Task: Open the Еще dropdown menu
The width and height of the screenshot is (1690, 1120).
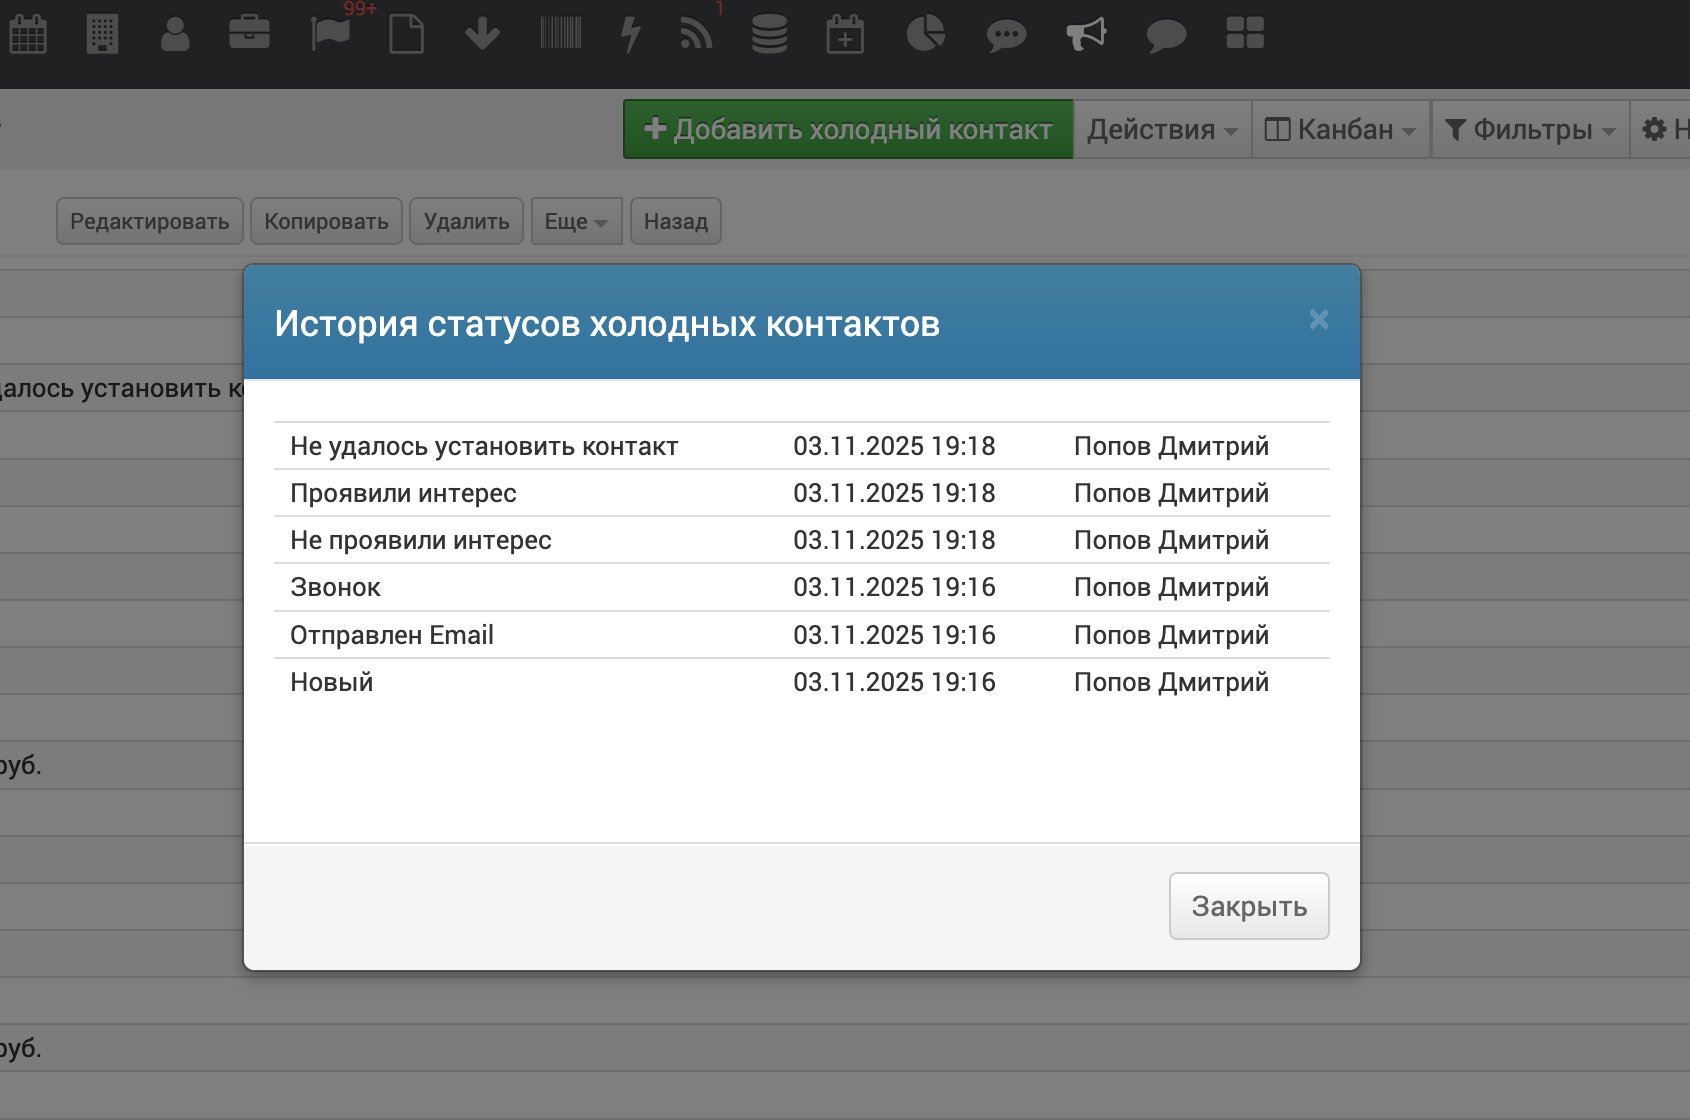Action: 576,222
